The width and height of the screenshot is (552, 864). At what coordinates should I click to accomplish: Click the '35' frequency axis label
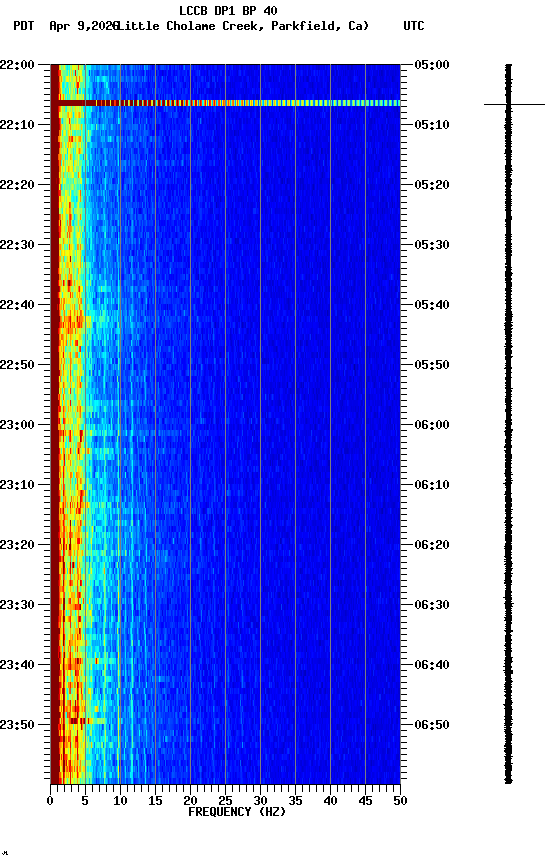tap(295, 801)
